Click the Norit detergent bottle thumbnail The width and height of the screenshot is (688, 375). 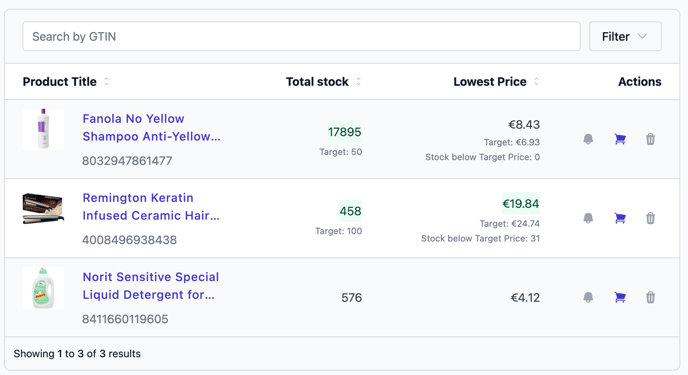coord(43,288)
